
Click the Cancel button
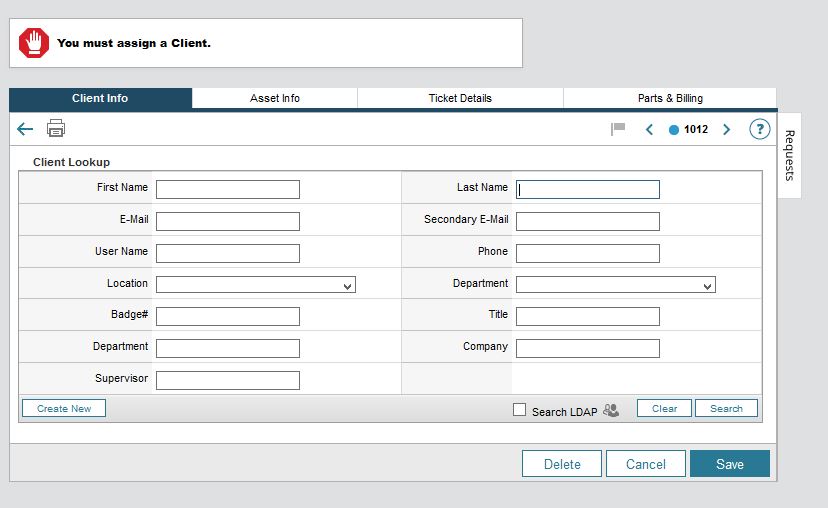[x=646, y=464]
